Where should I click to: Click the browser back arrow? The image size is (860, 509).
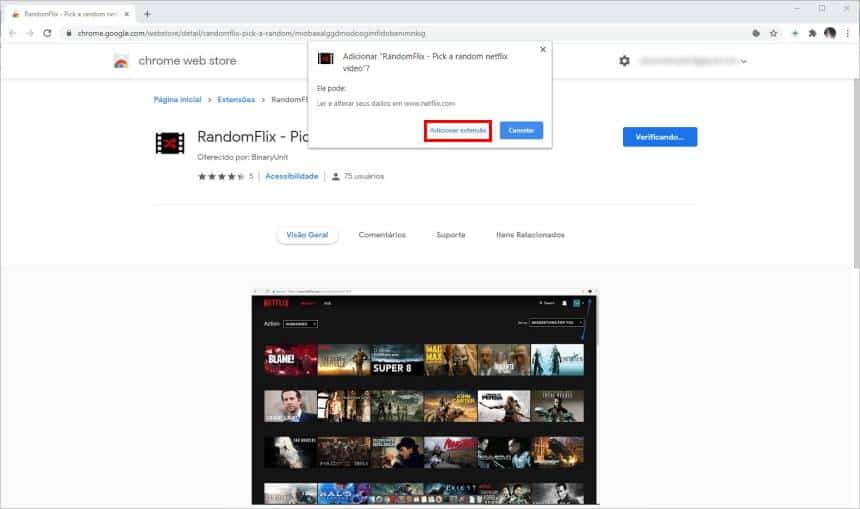(x=12, y=33)
